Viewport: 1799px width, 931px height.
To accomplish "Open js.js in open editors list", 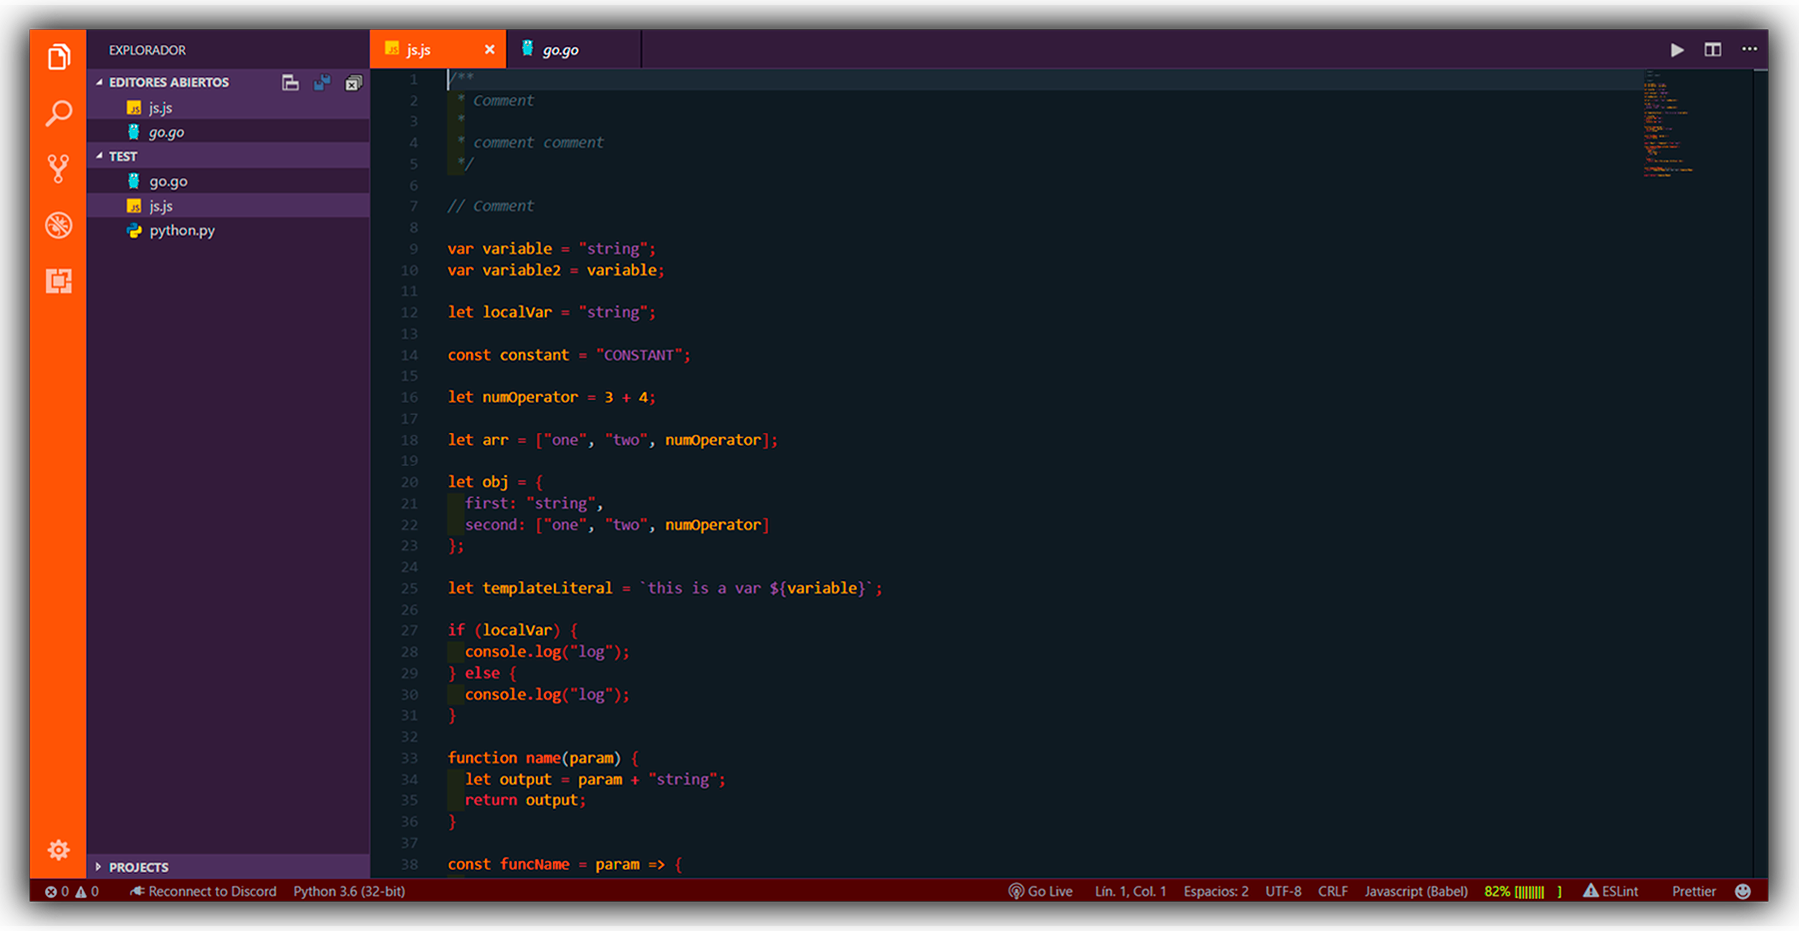I will 228,108.
